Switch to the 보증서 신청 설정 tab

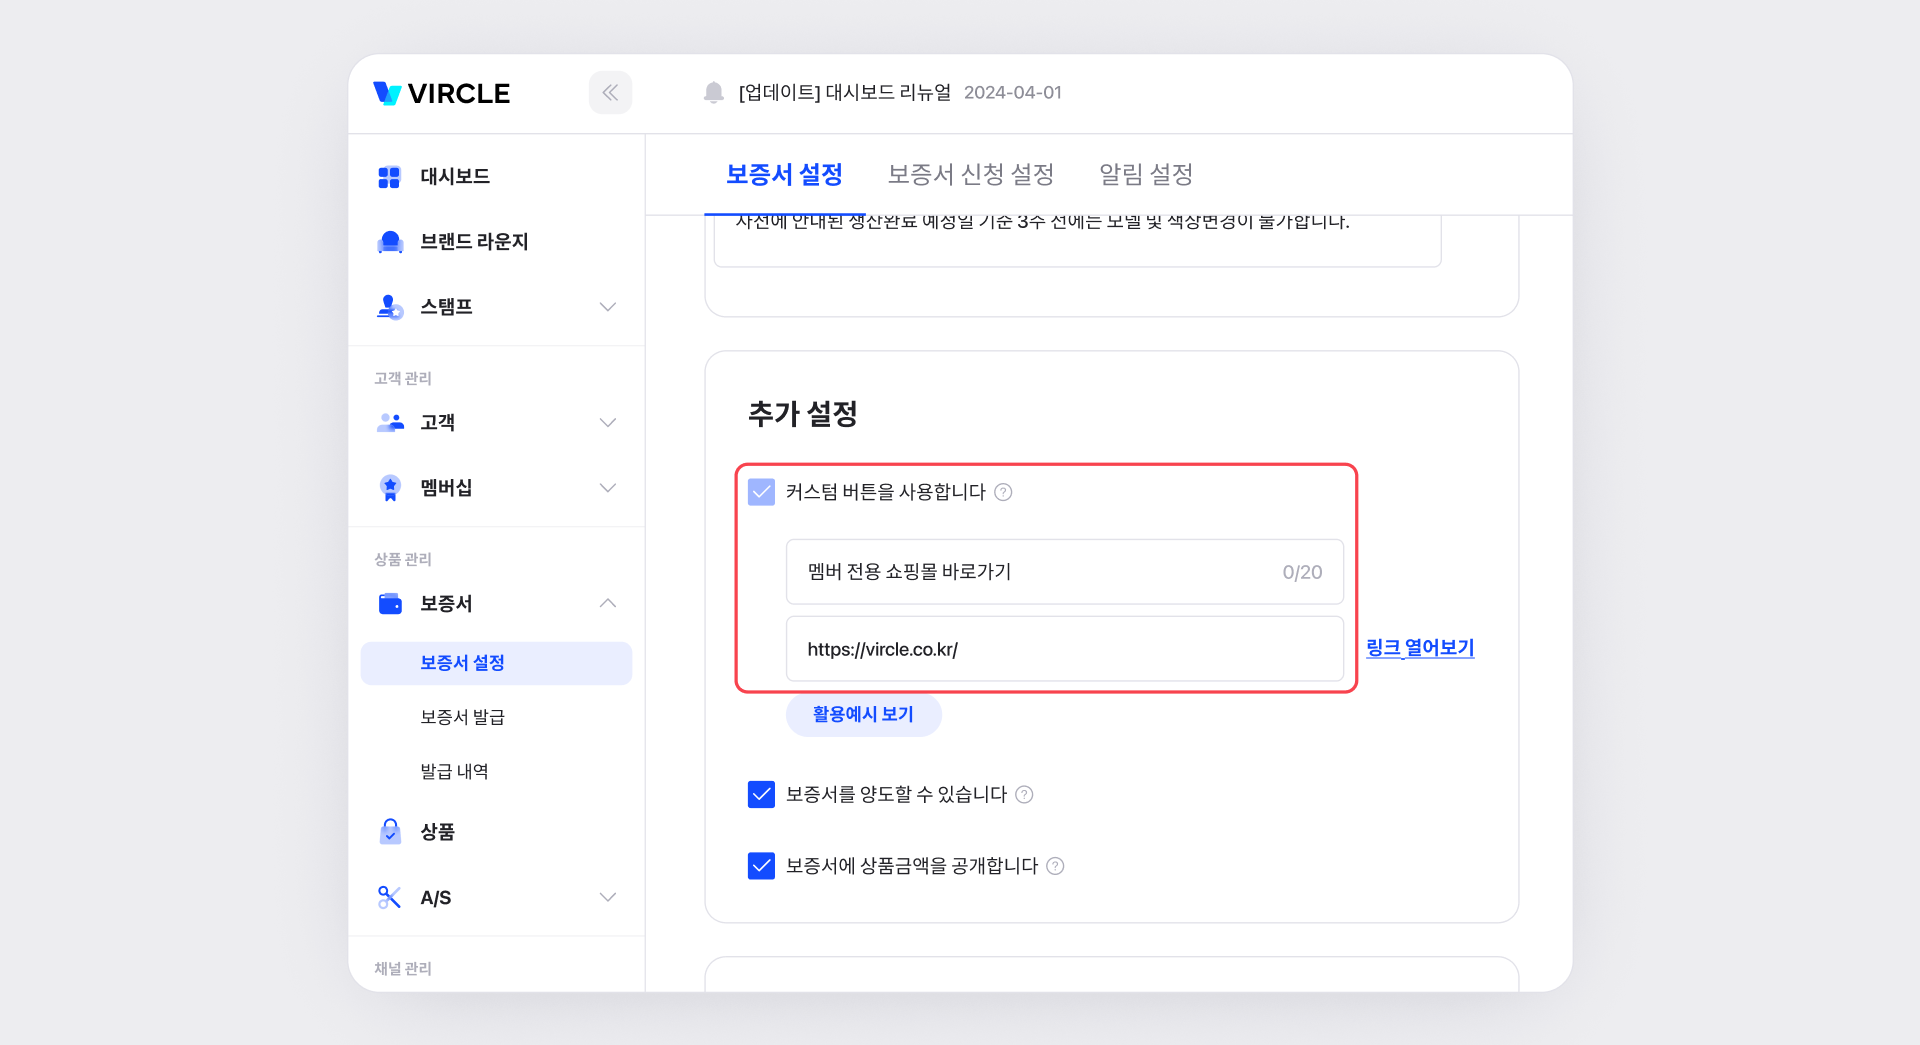970,175
